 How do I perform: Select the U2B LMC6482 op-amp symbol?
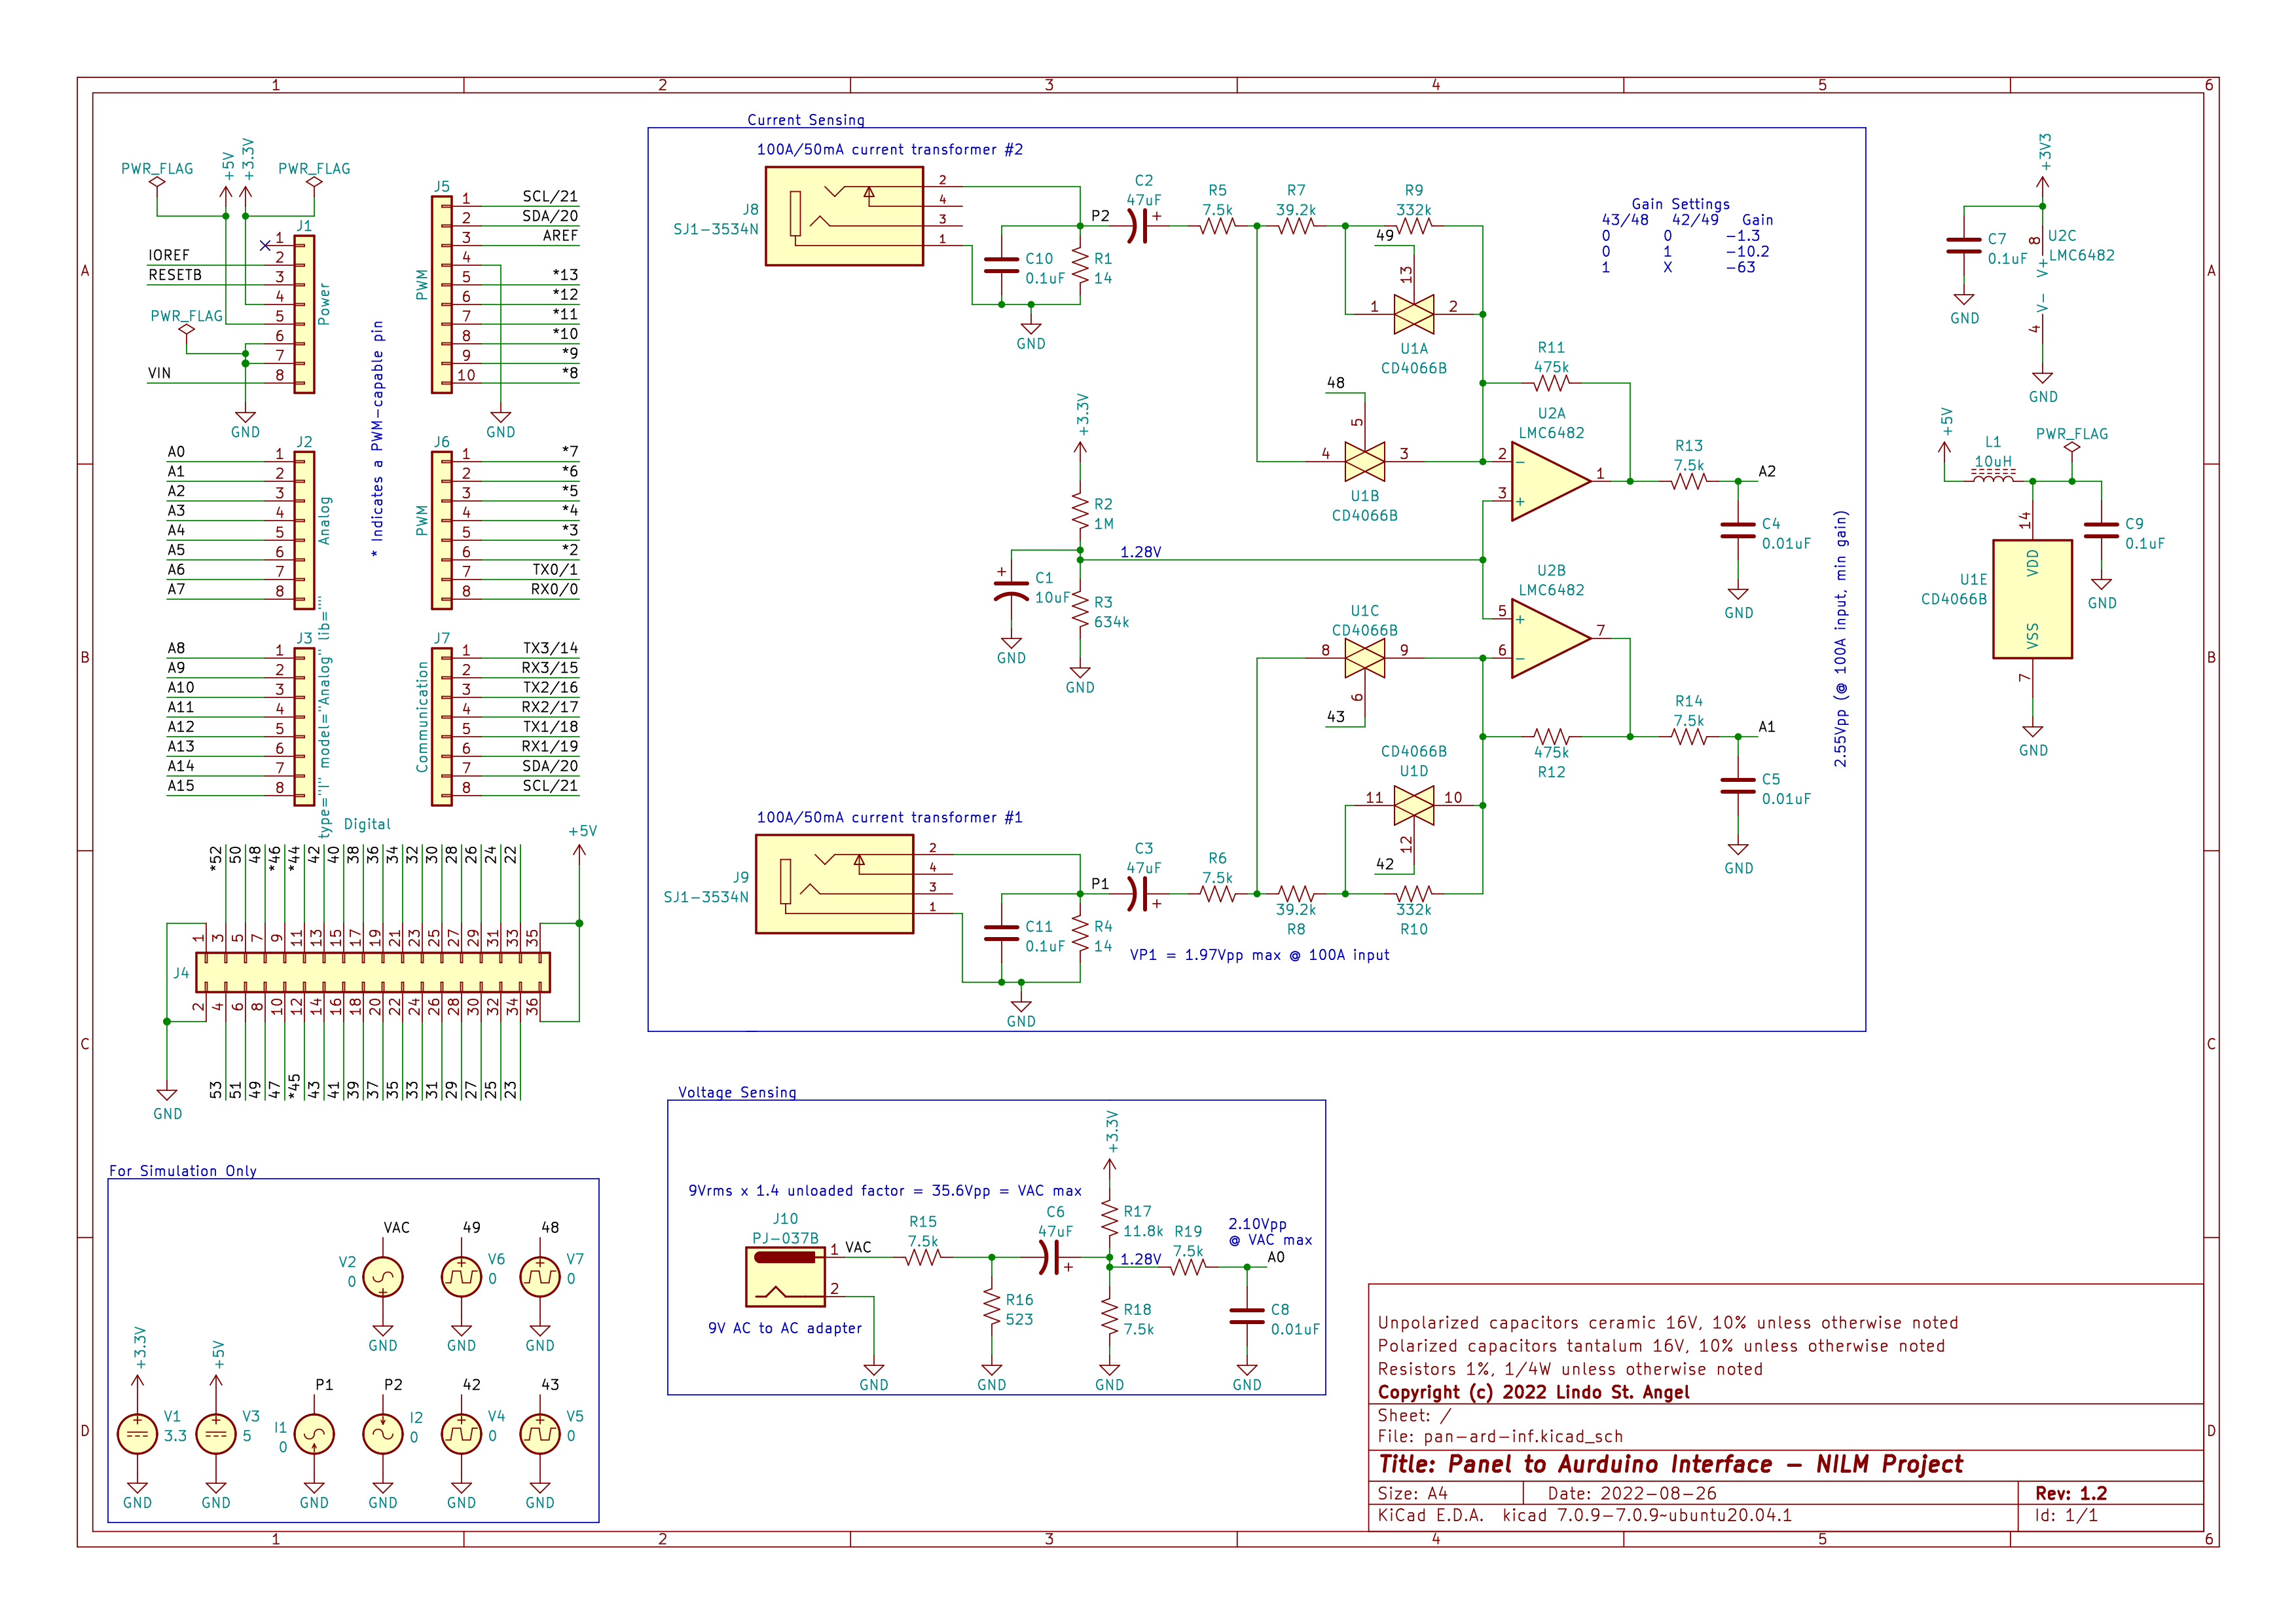coord(1550,639)
